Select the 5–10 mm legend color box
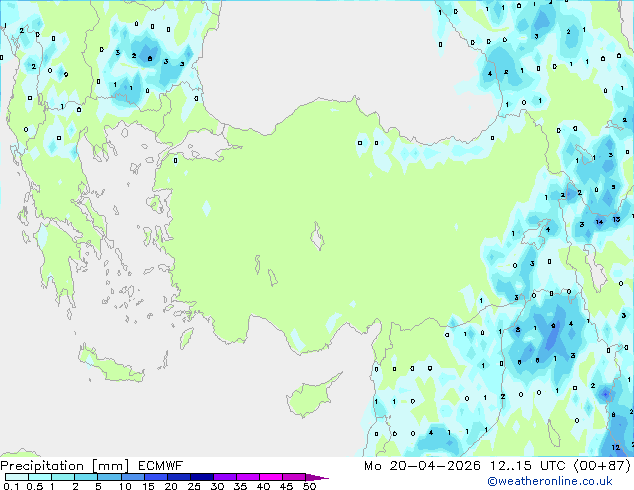 tap(109, 477)
